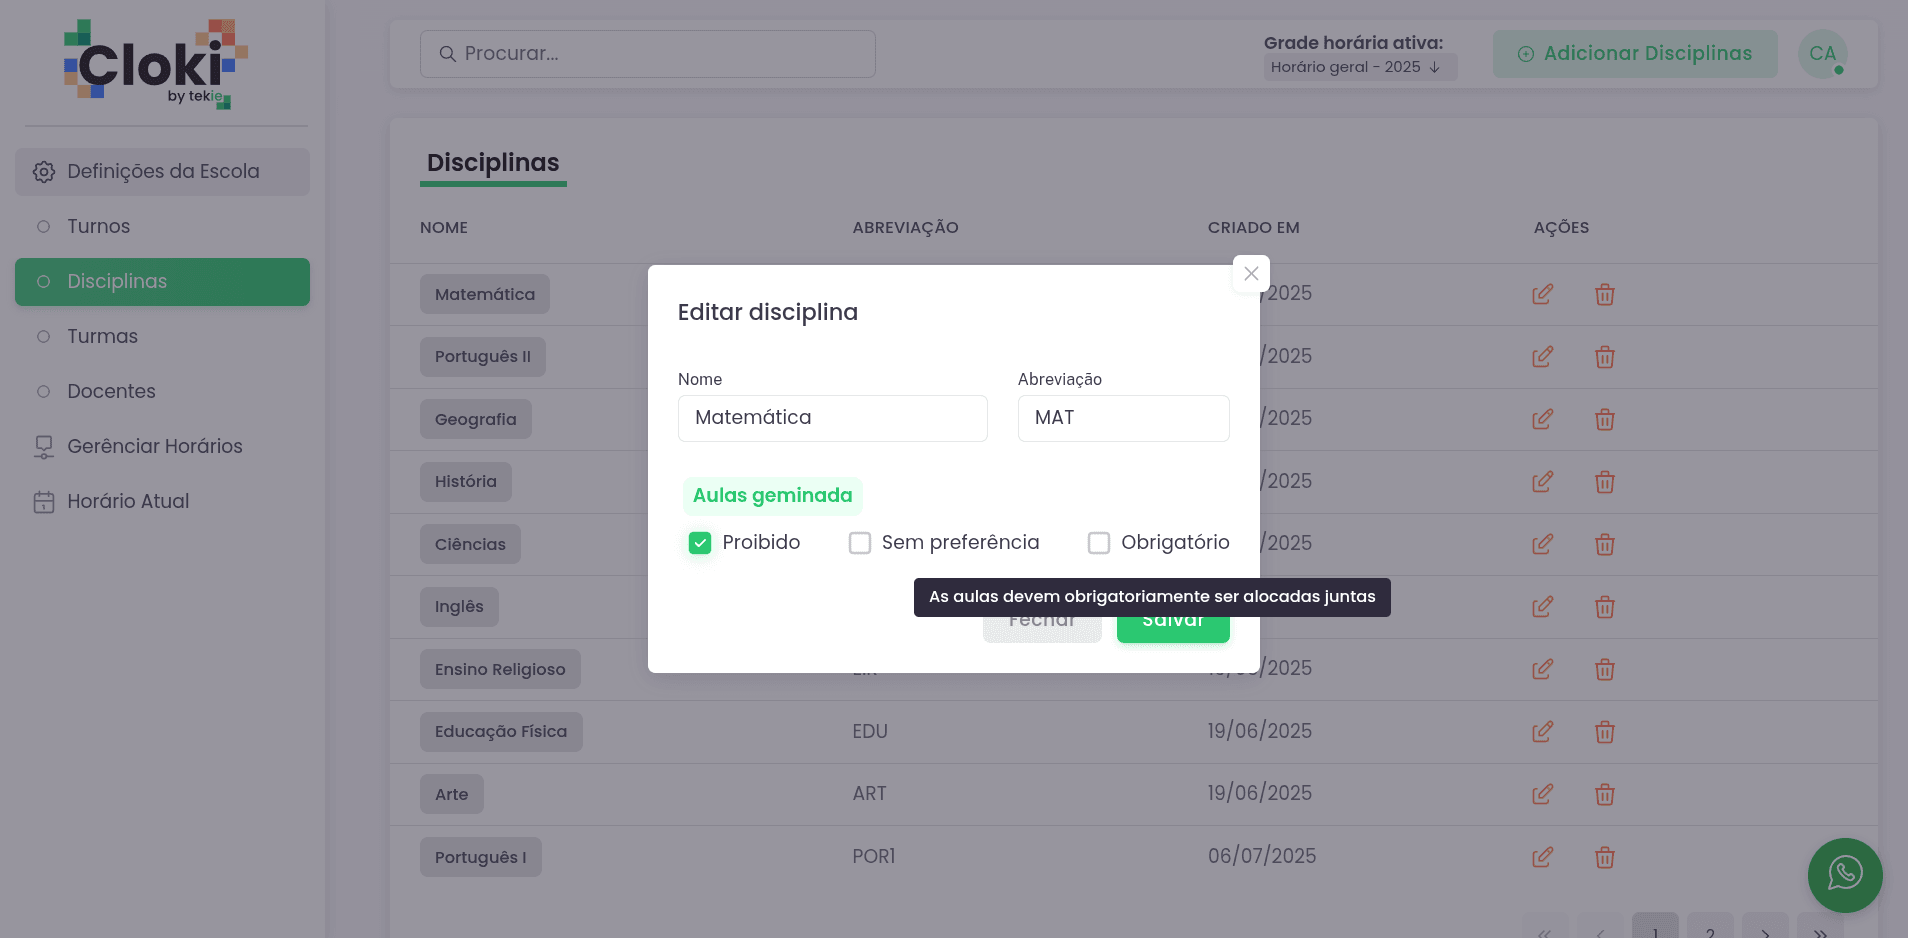
Task: Click the trash icon for Geografia row
Action: tap(1604, 420)
